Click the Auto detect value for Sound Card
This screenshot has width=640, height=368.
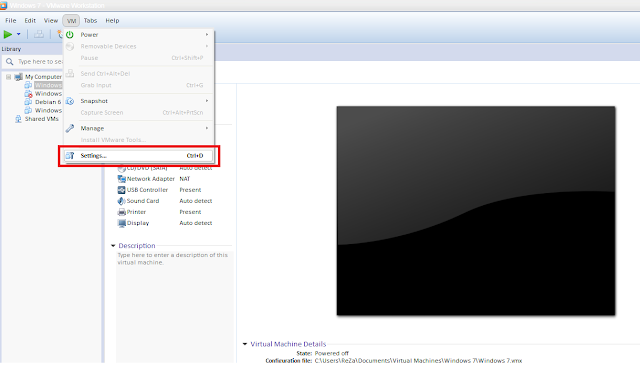[196, 201]
